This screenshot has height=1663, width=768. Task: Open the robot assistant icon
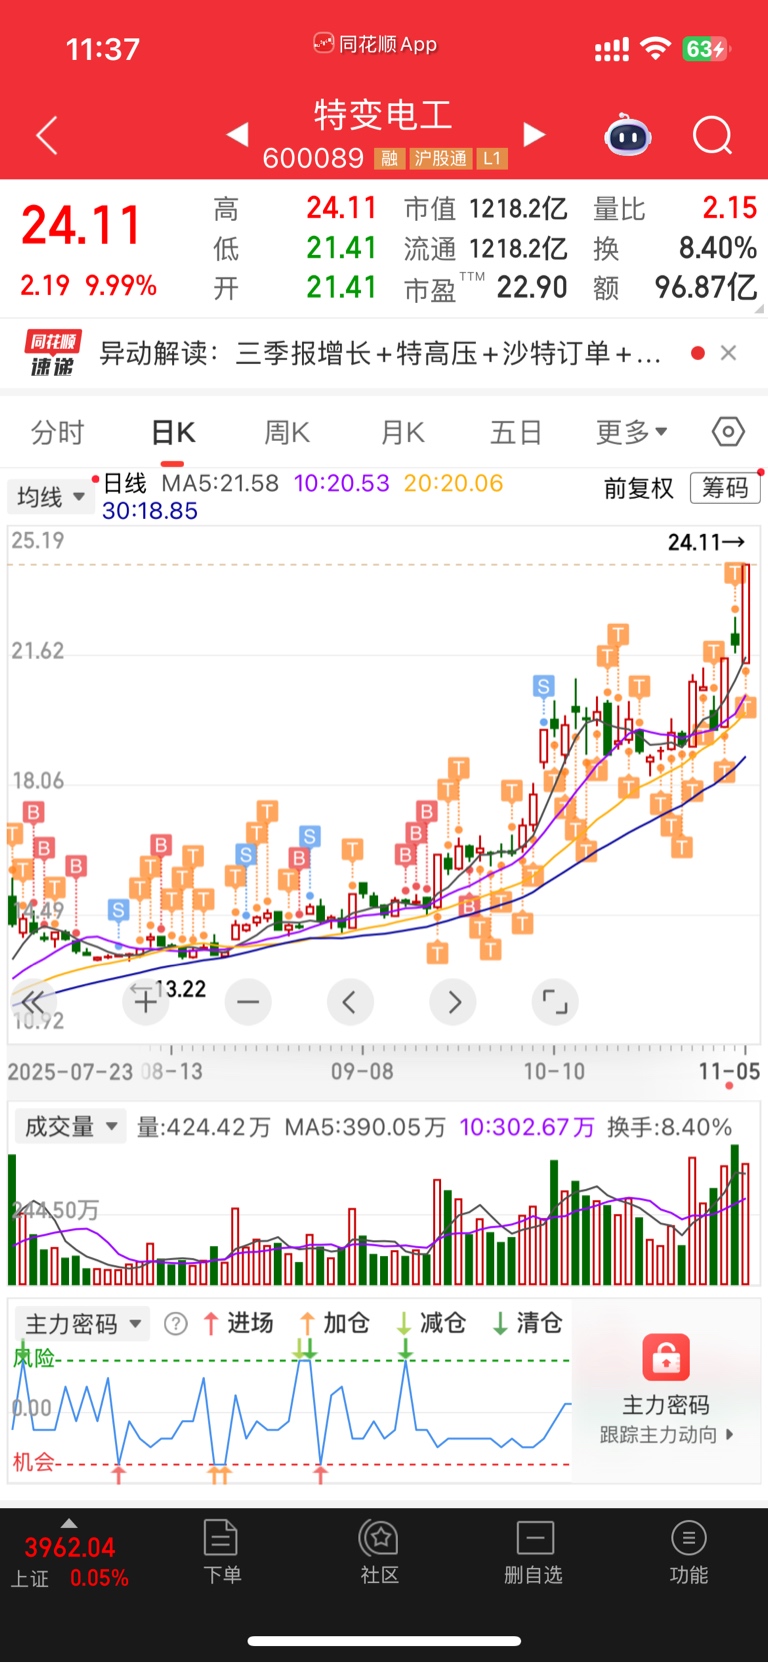[628, 135]
